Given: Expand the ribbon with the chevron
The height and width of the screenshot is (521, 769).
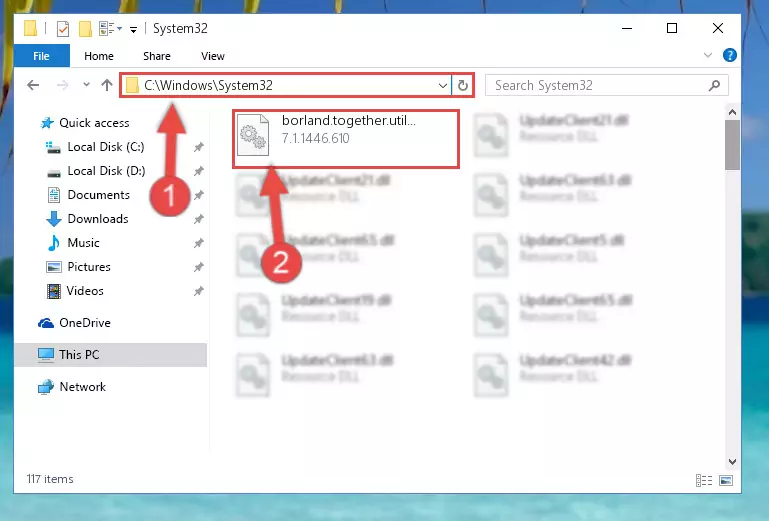Looking at the screenshot, I should point(708,55).
